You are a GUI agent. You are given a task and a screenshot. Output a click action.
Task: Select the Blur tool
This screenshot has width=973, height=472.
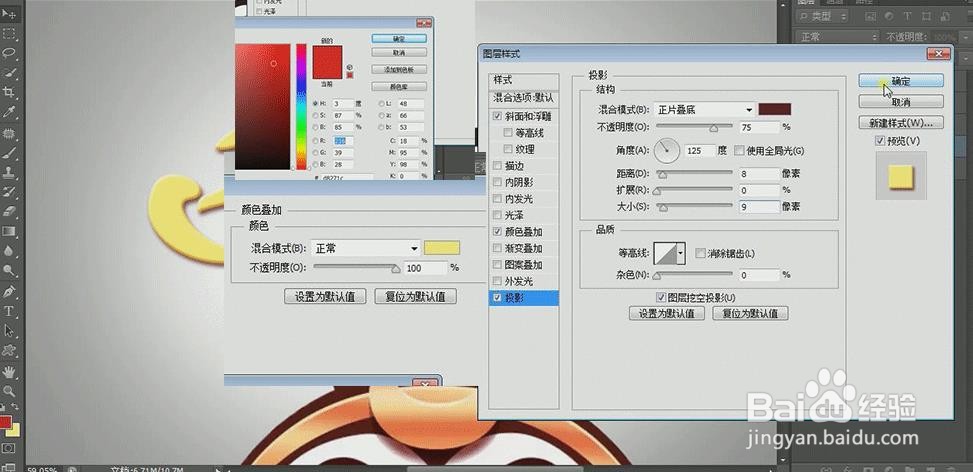pyautogui.click(x=9, y=251)
